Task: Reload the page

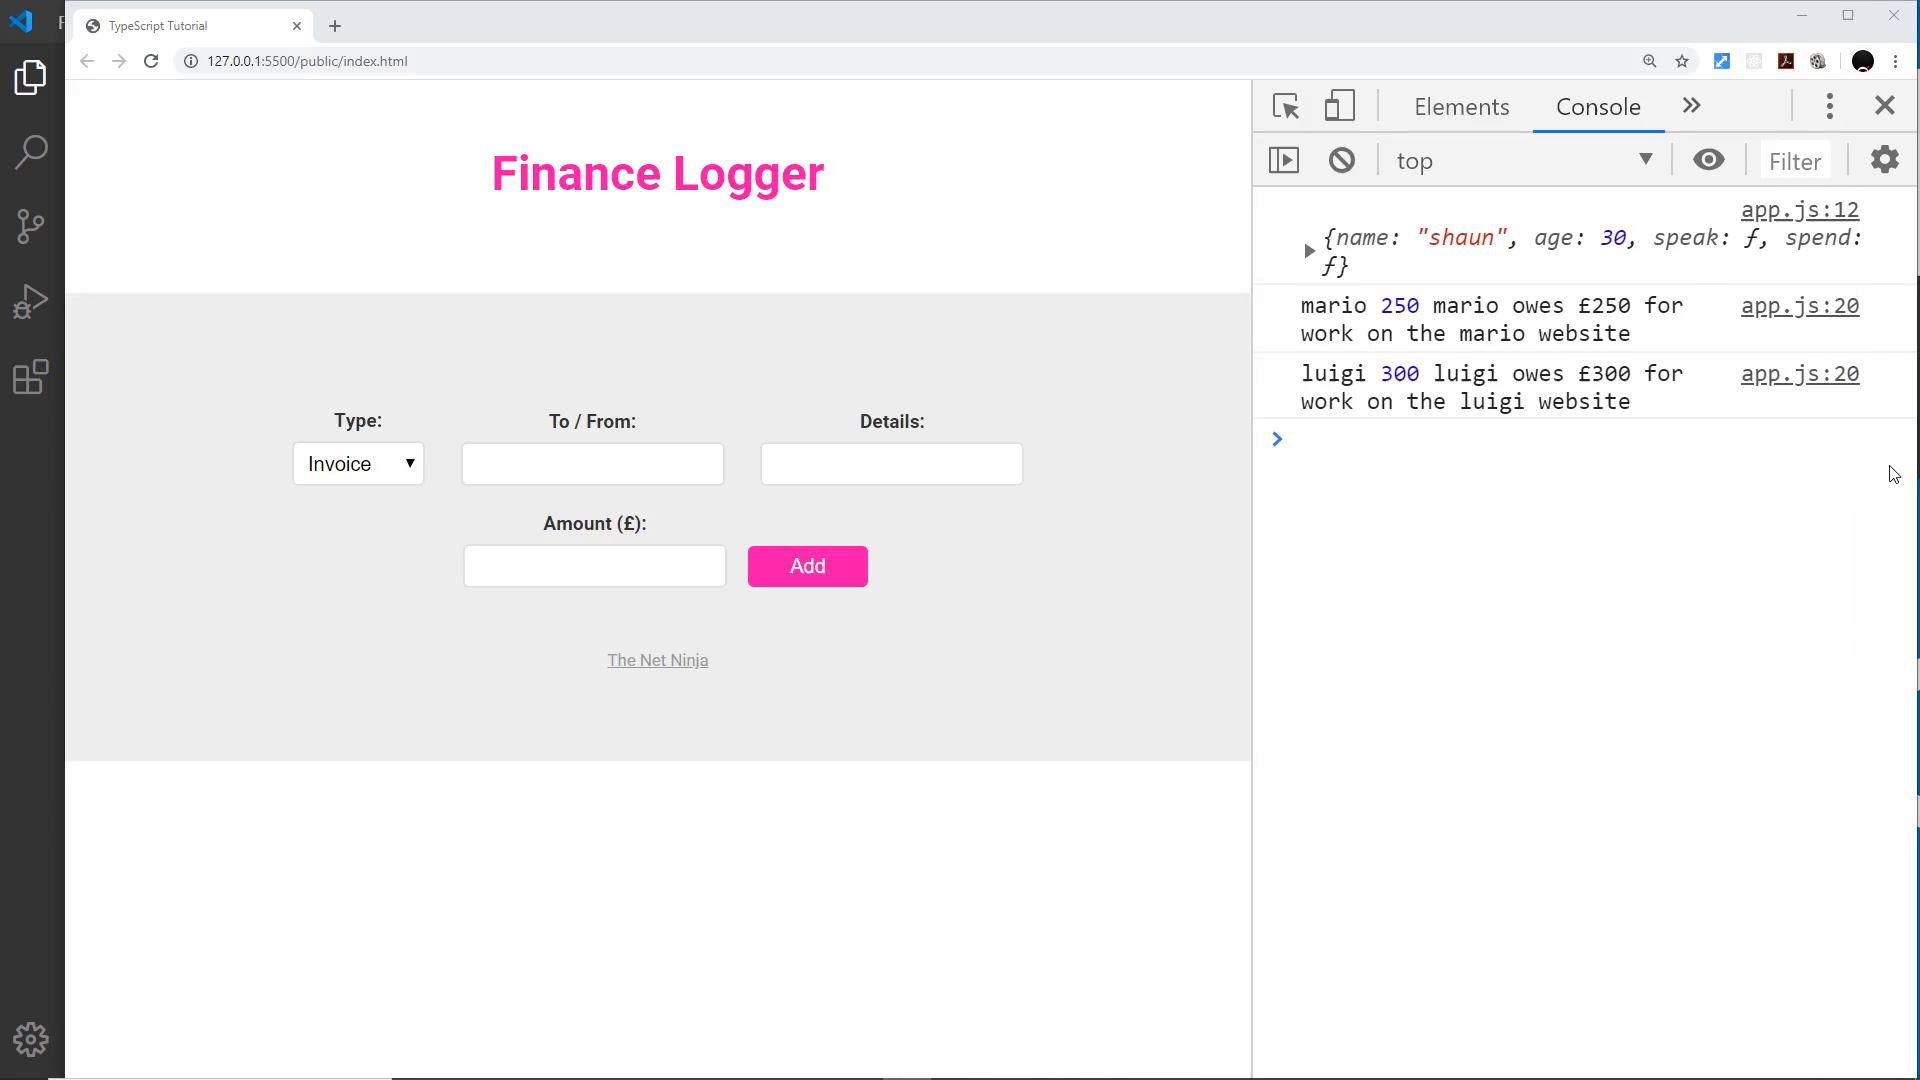Action: click(151, 61)
